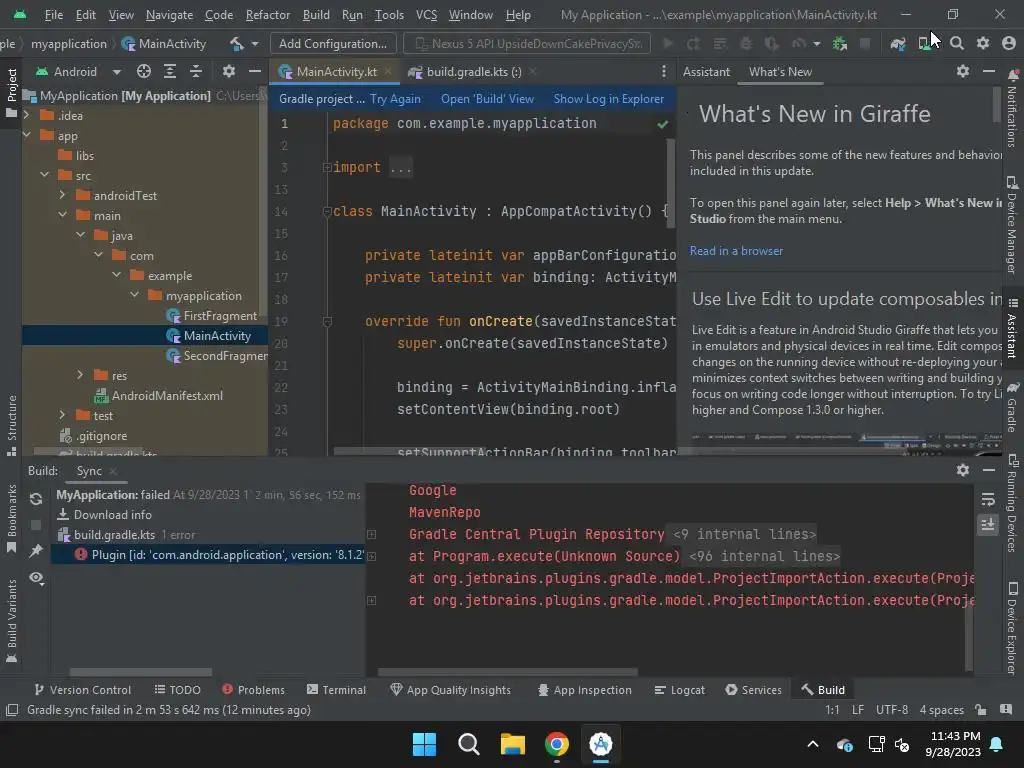This screenshot has width=1024, height=768.
Task: Switch to the build.gradle.kts editor tab
Action: pyautogui.click(x=473, y=72)
